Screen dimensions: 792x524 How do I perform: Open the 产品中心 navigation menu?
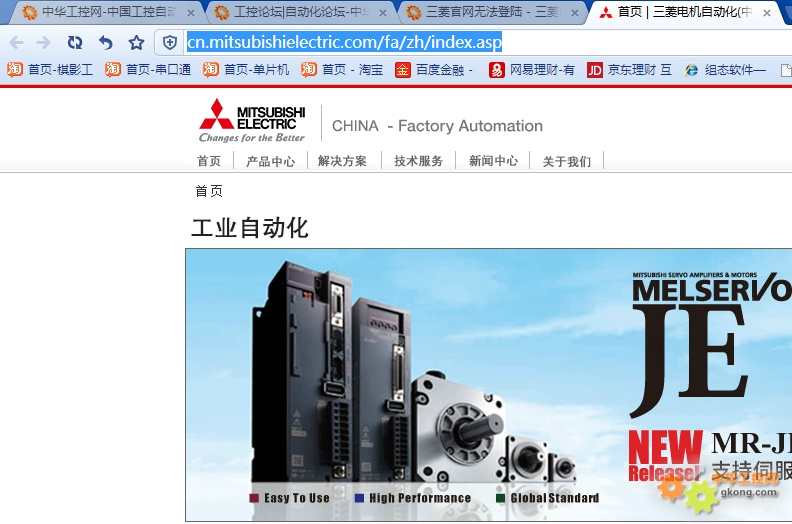tap(270, 161)
